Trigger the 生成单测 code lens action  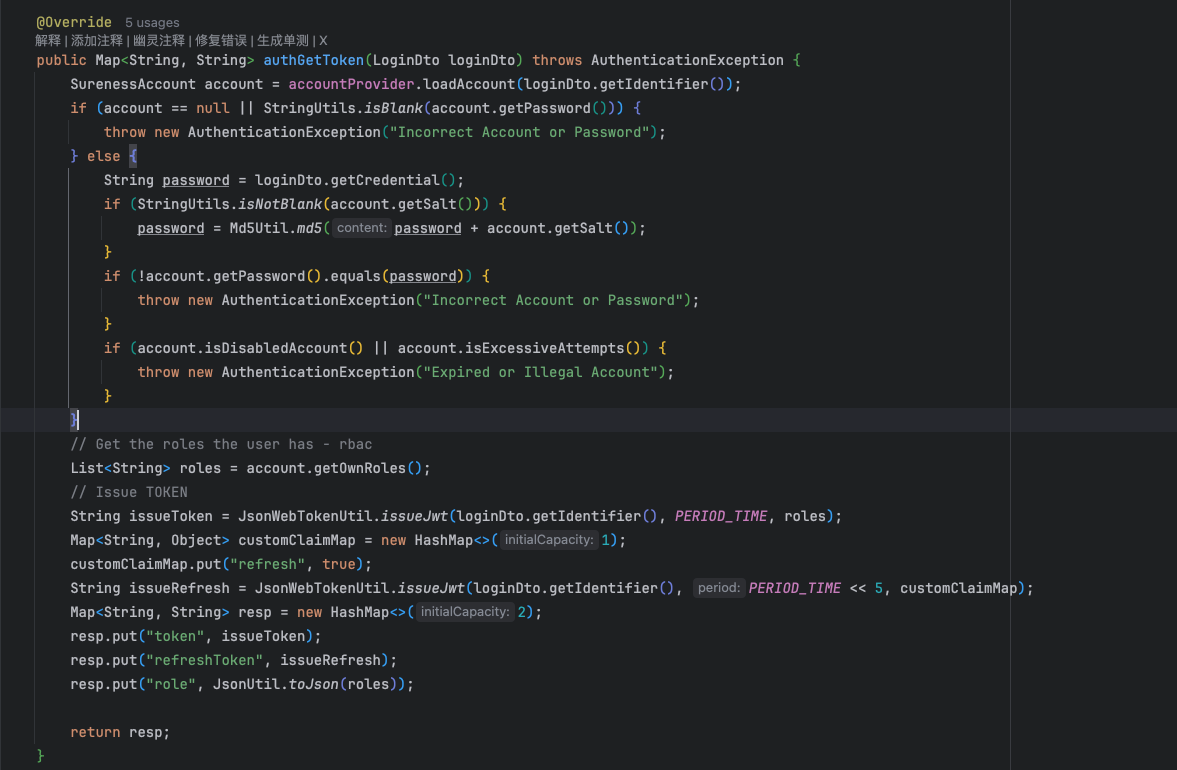coord(283,41)
